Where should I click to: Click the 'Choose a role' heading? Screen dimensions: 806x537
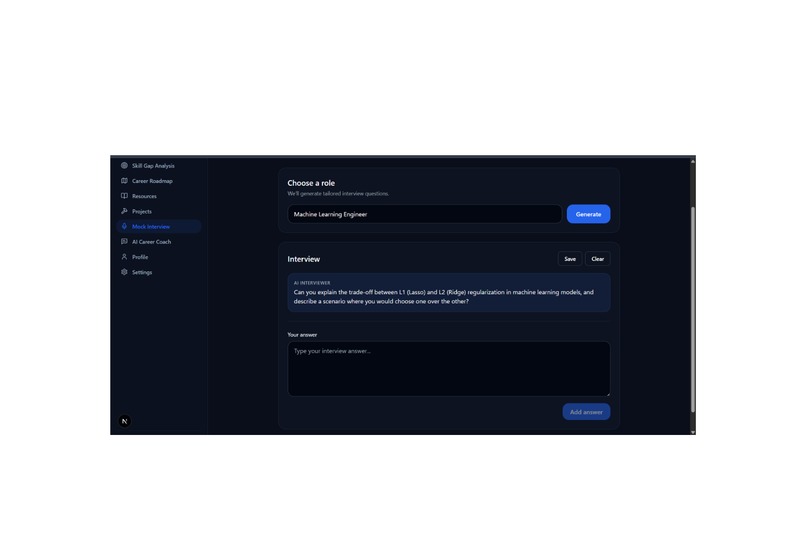(311, 183)
